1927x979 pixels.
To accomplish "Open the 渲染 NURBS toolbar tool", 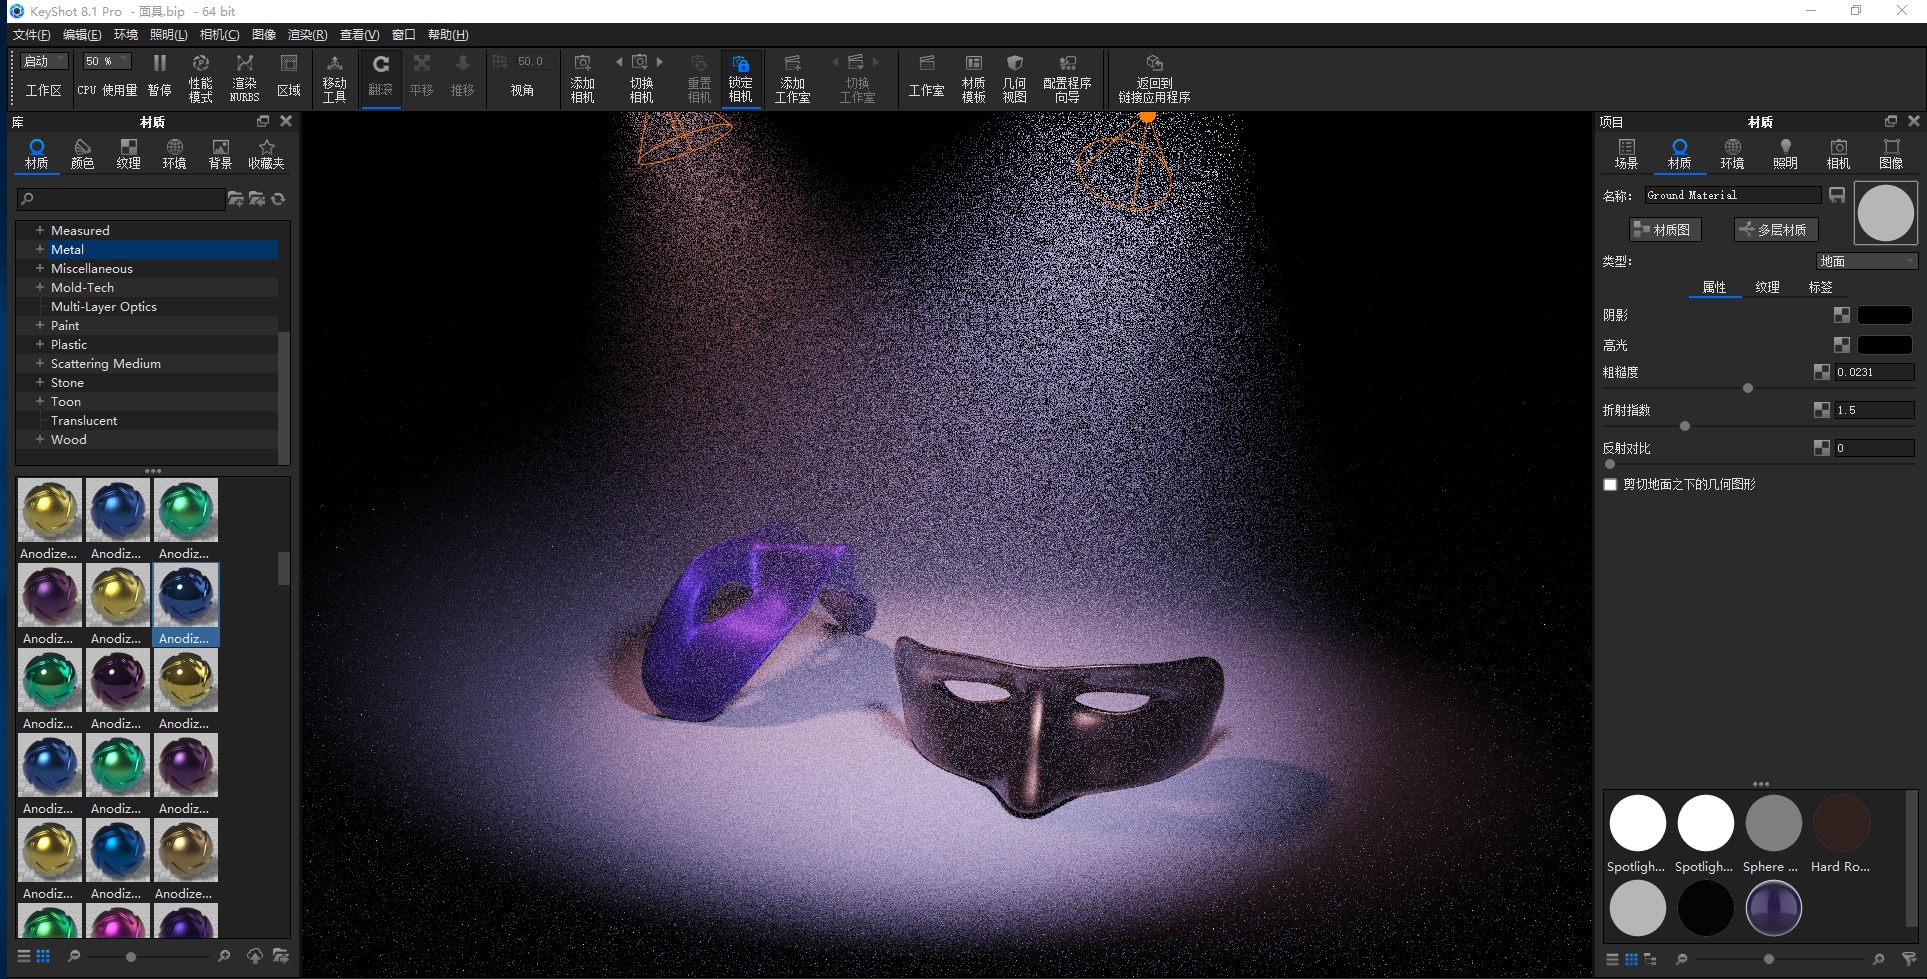I will (244, 76).
